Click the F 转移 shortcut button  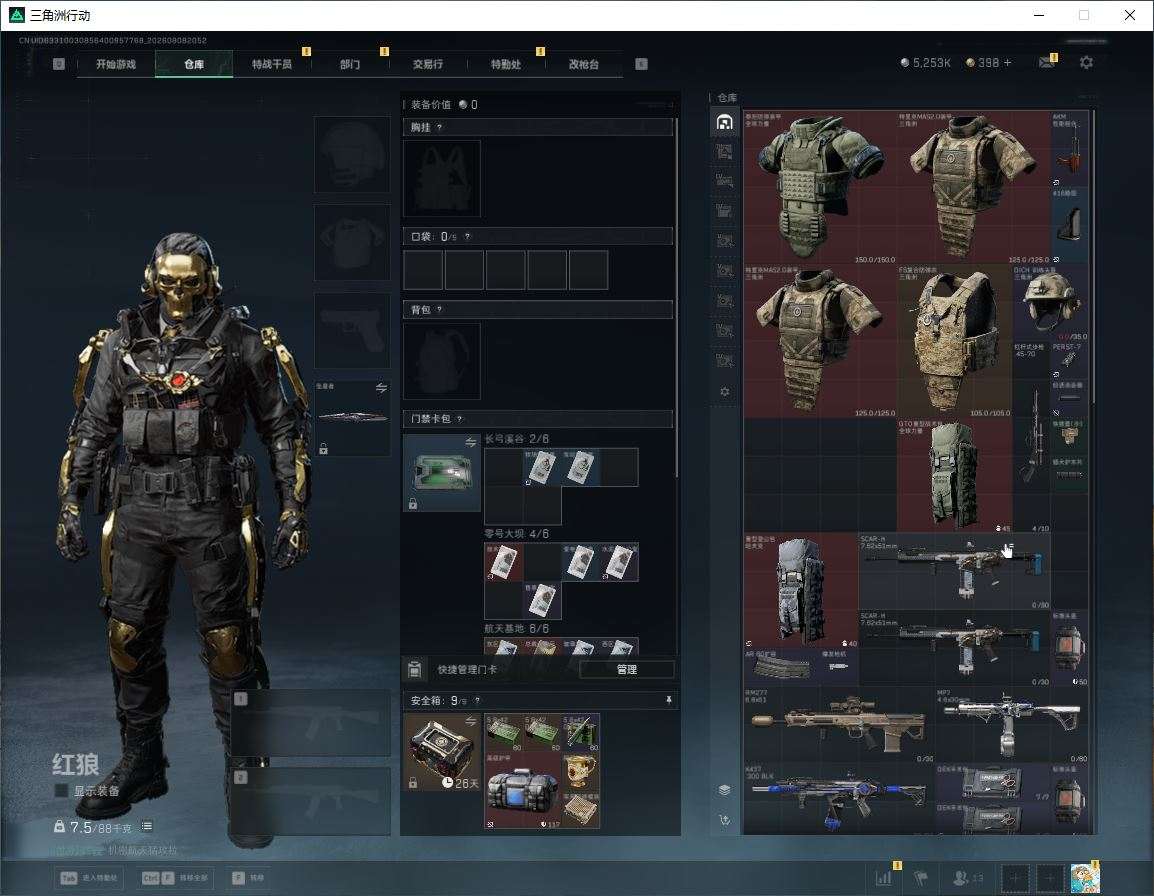(x=248, y=878)
